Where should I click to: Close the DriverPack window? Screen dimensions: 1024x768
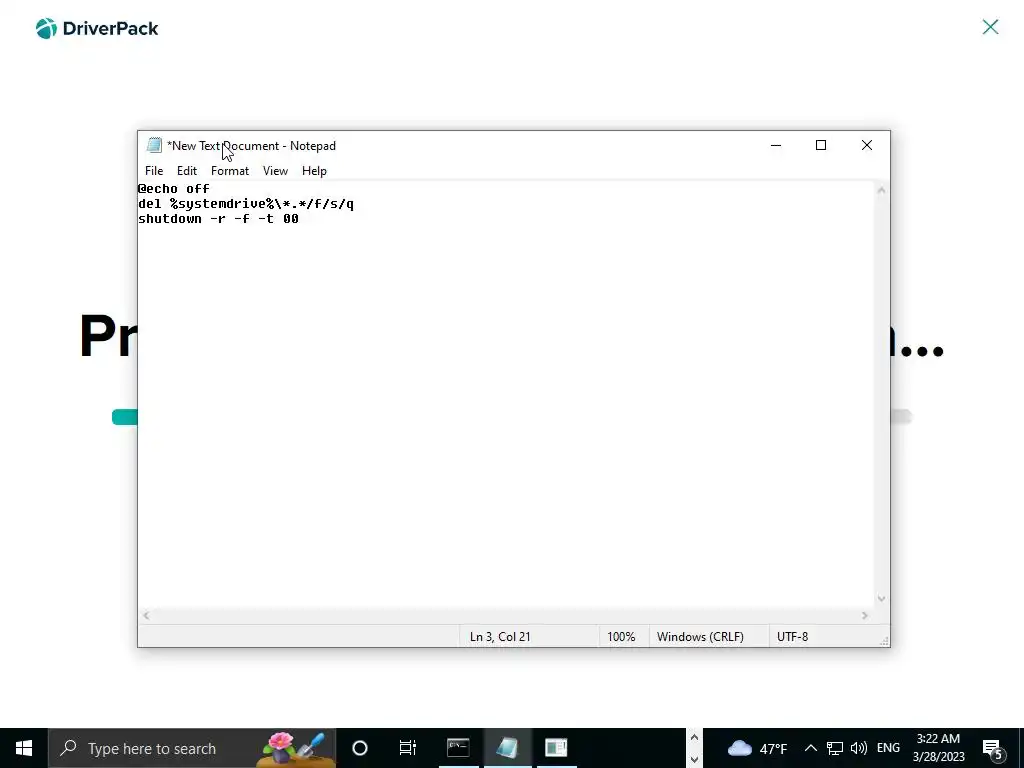tap(991, 27)
